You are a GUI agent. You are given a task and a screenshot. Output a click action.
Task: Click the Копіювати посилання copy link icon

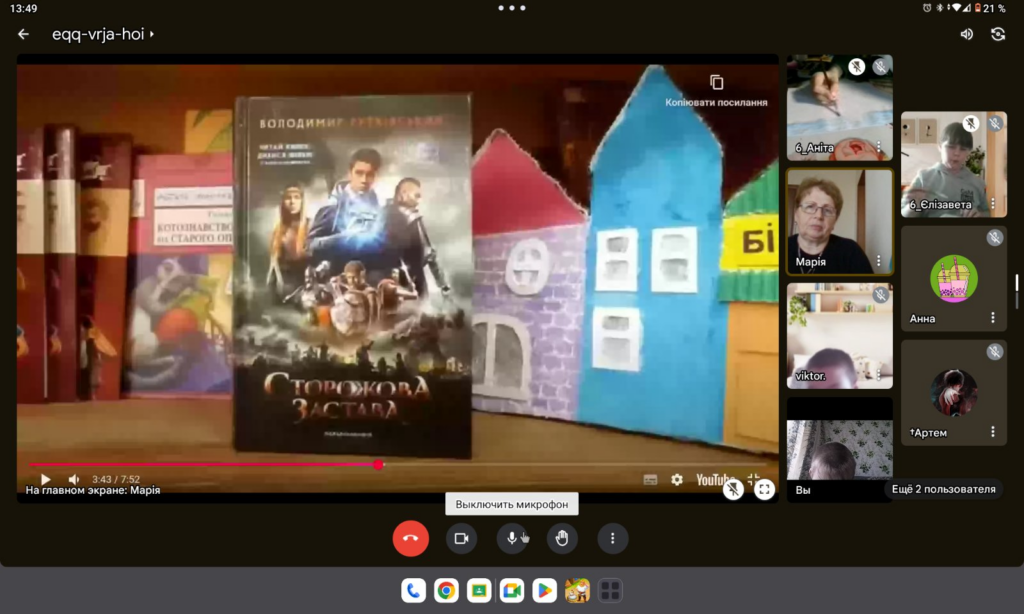[716, 83]
